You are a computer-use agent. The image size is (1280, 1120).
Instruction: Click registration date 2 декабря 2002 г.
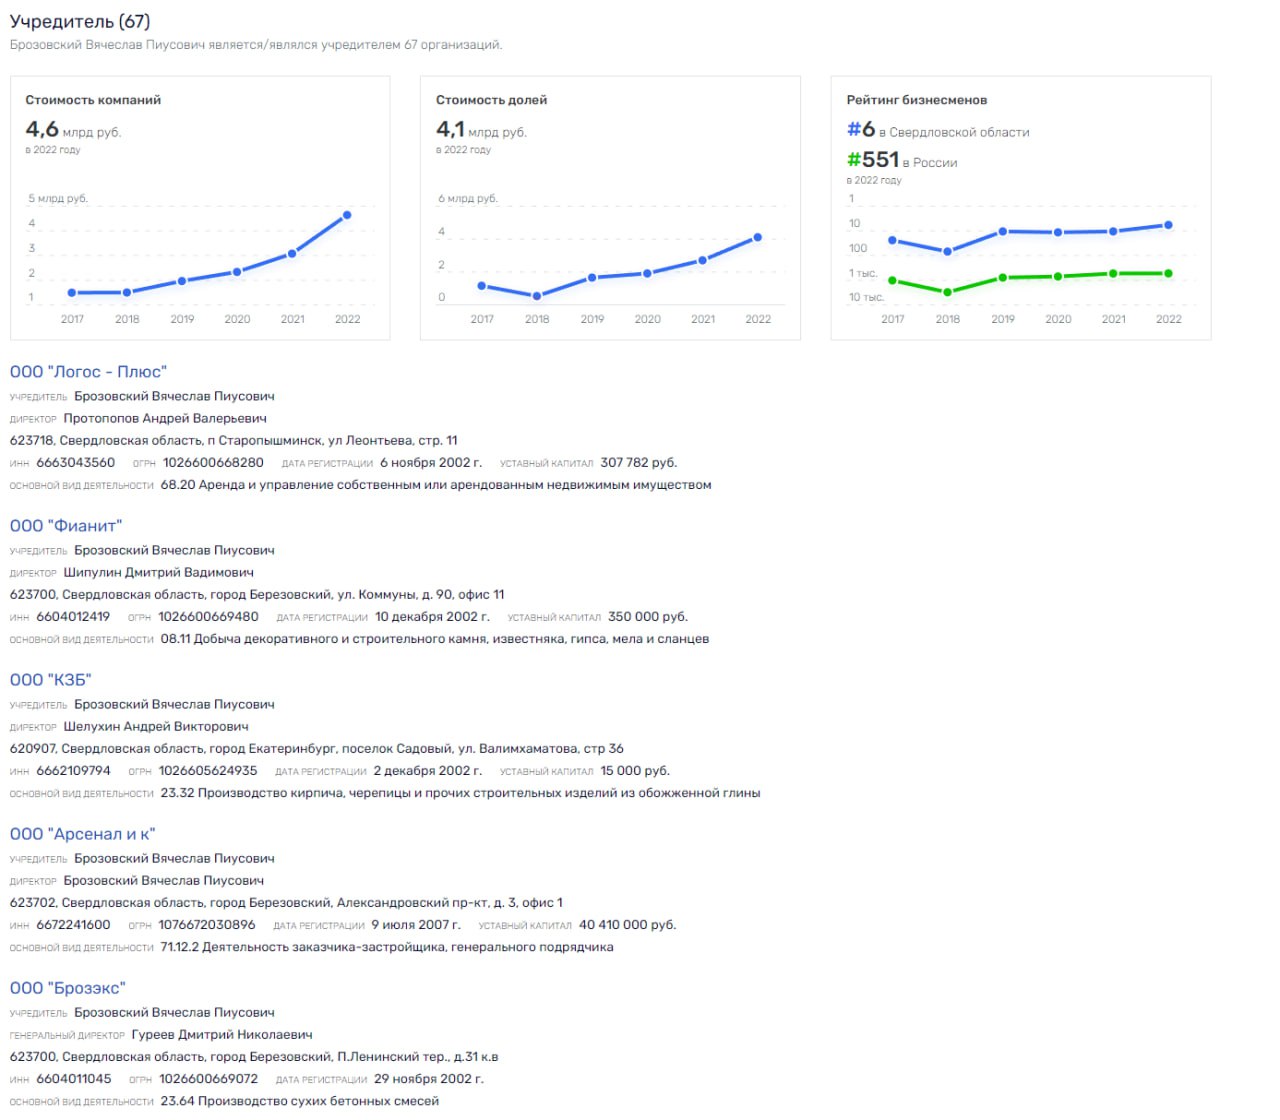(x=428, y=771)
